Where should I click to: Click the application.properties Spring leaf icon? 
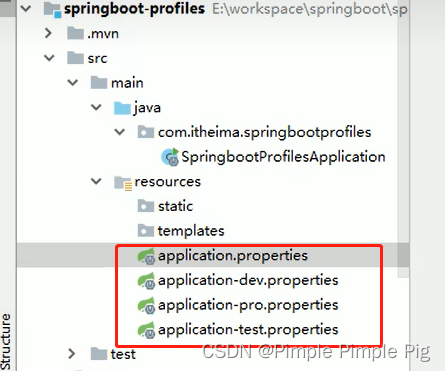click(x=146, y=256)
